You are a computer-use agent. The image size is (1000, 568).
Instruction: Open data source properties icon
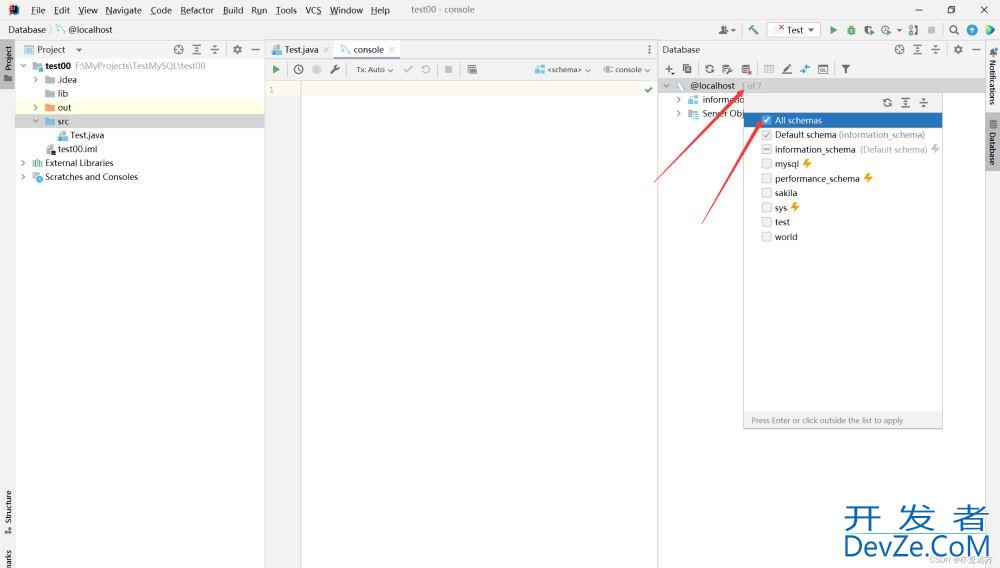tap(727, 69)
